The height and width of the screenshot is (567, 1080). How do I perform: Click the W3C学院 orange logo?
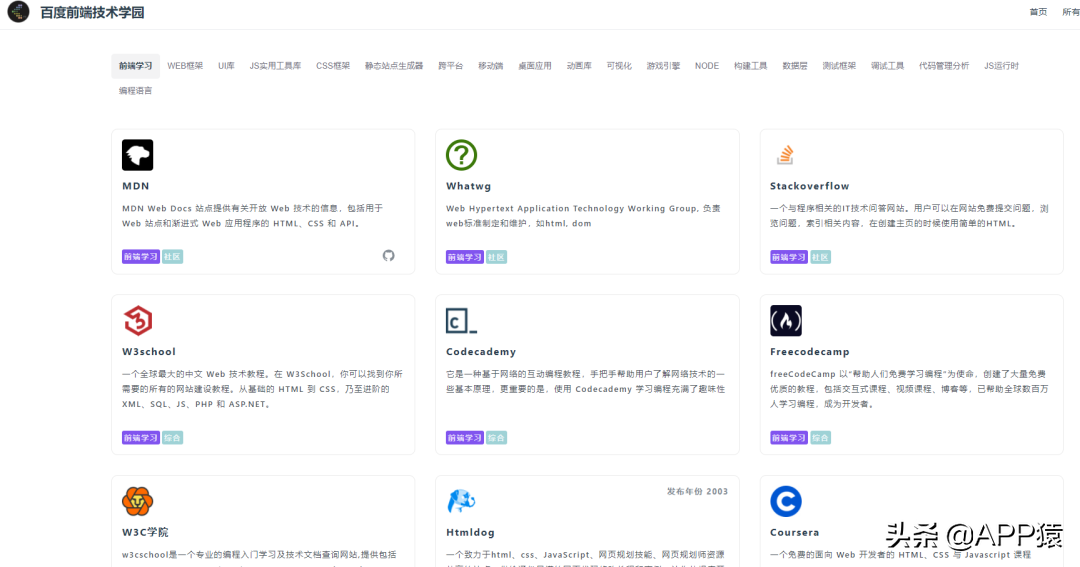coord(137,501)
